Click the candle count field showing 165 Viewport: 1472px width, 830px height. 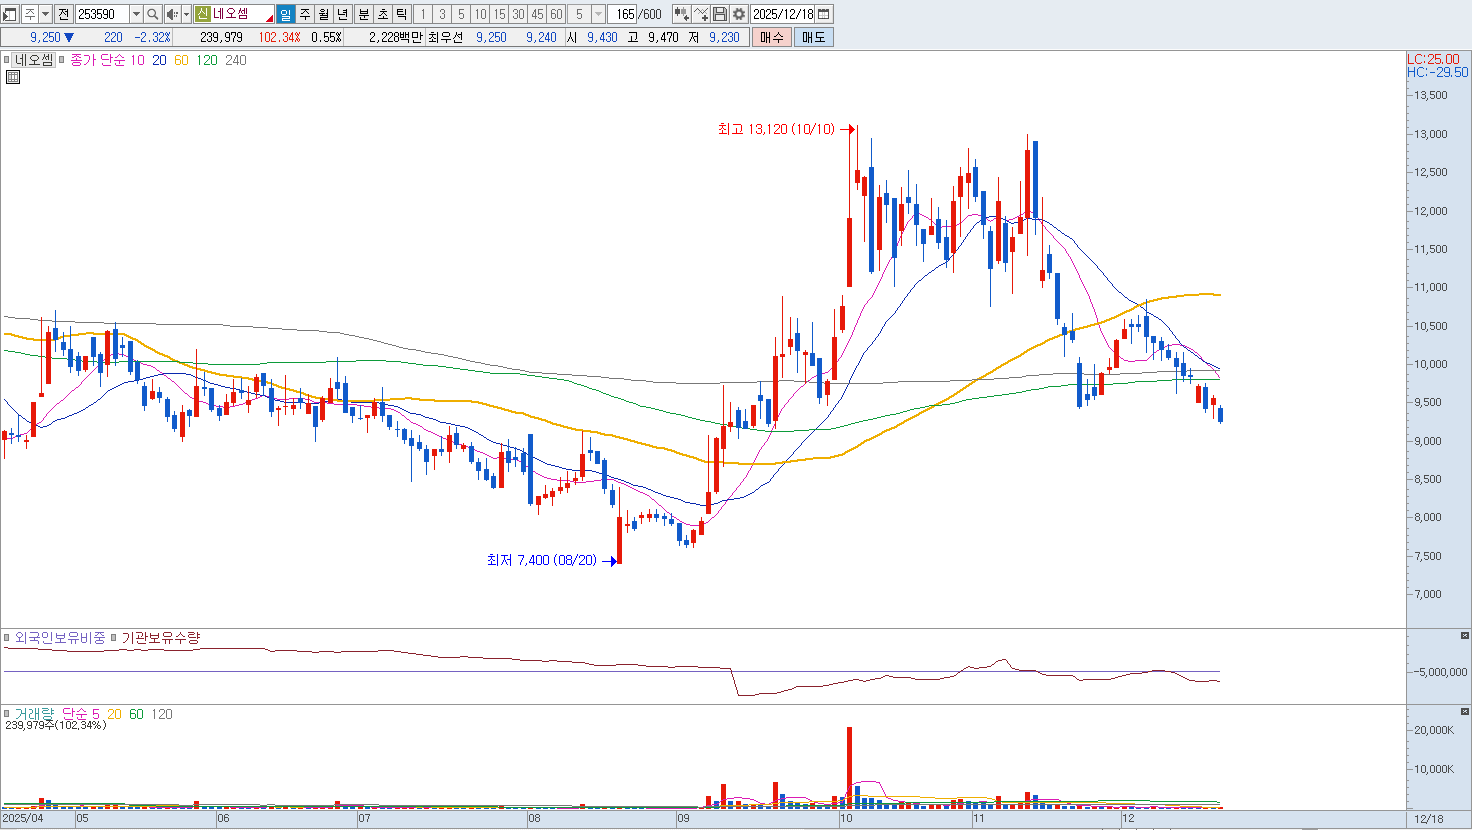625,14
